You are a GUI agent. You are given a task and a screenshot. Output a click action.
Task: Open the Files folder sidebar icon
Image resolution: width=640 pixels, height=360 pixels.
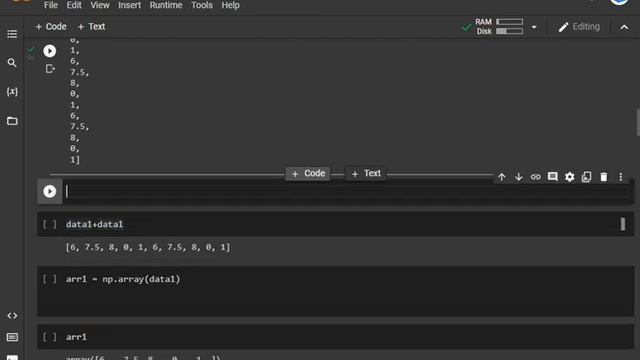point(12,121)
